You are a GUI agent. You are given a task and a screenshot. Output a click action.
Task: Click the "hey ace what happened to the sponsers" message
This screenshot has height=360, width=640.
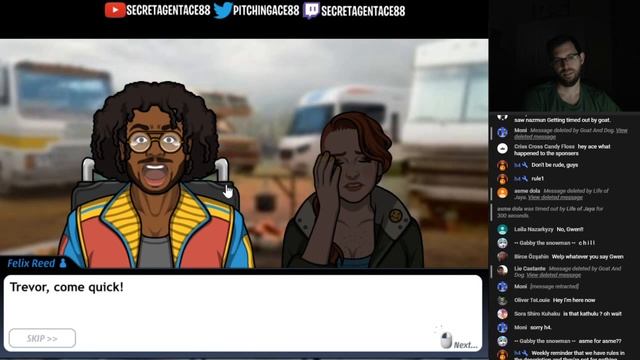(562, 150)
